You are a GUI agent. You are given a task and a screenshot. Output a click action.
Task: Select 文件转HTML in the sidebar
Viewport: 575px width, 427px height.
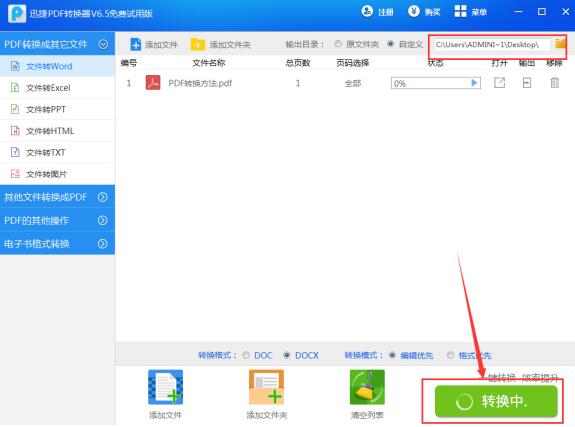tap(58, 131)
